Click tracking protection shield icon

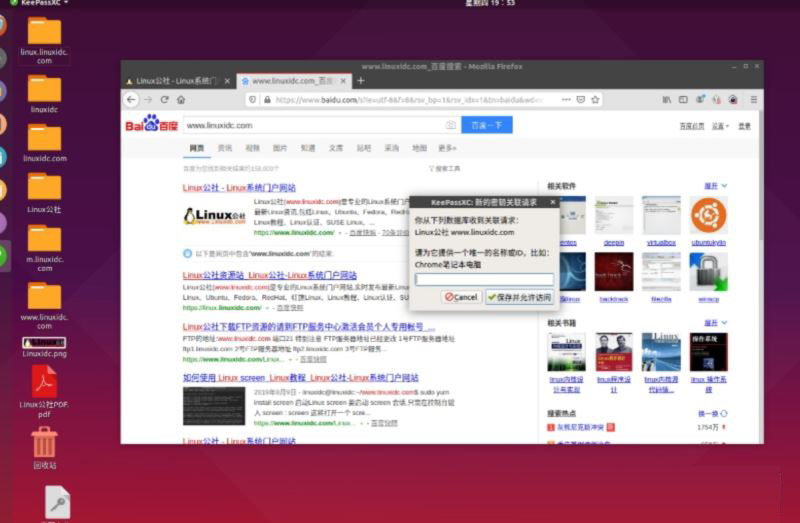(x=253, y=99)
